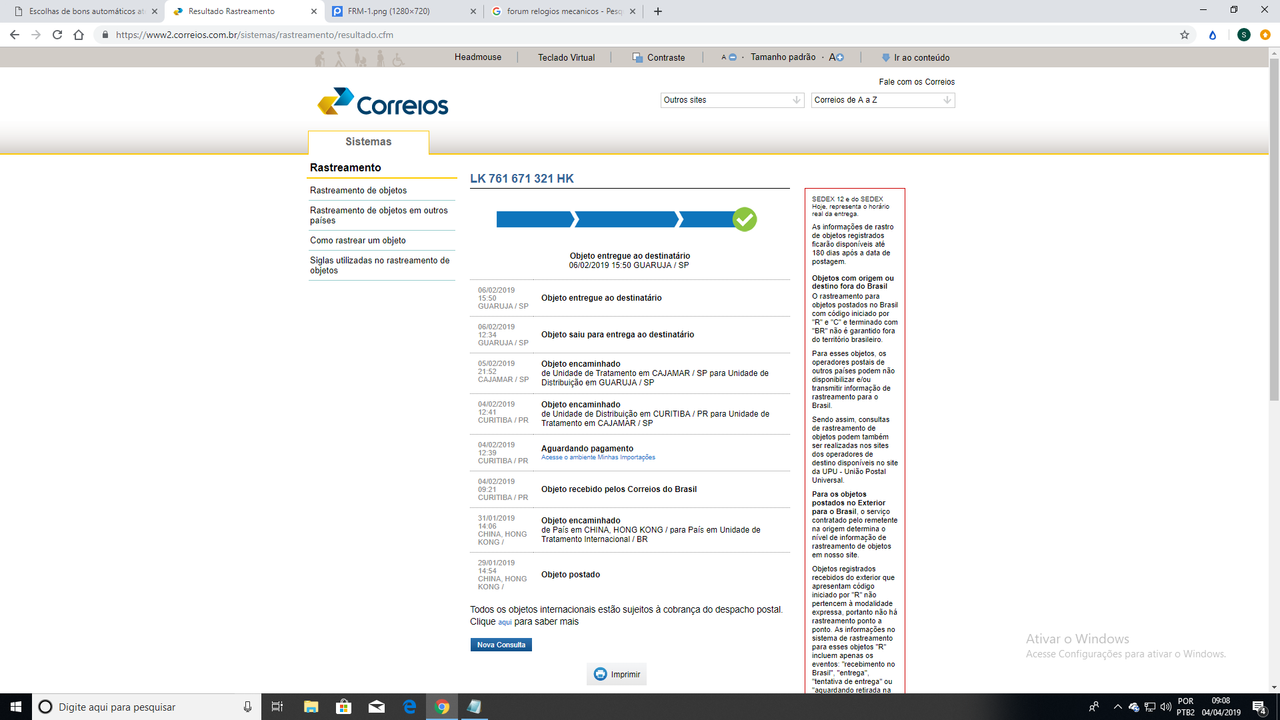This screenshot has width=1280, height=720.
Task: Switch to forum relogios mecanicos tab
Action: click(561, 11)
